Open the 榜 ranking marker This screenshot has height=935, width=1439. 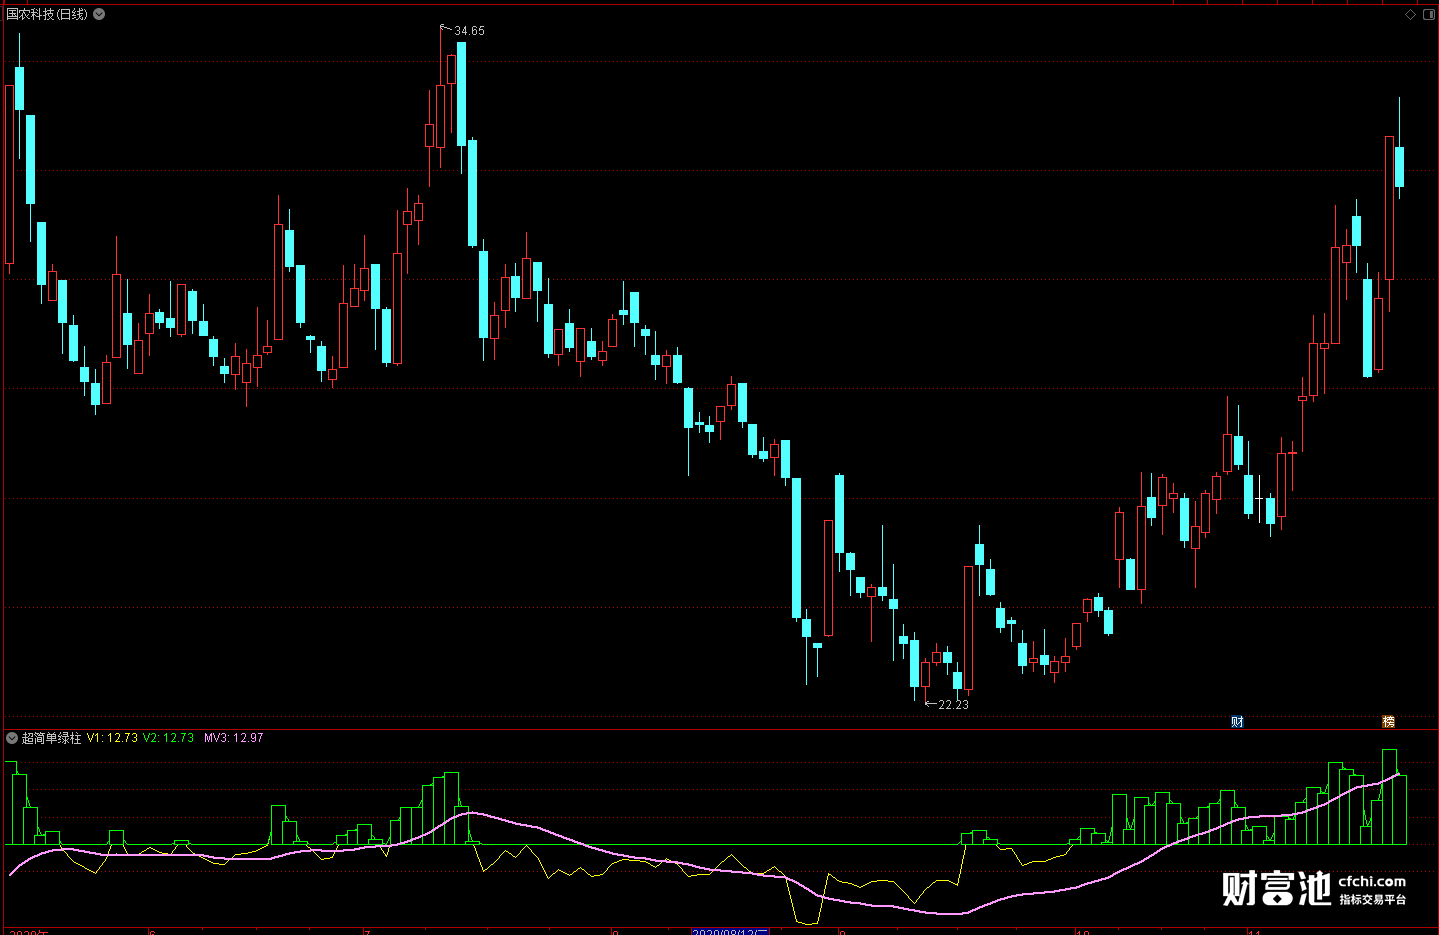coord(1388,721)
